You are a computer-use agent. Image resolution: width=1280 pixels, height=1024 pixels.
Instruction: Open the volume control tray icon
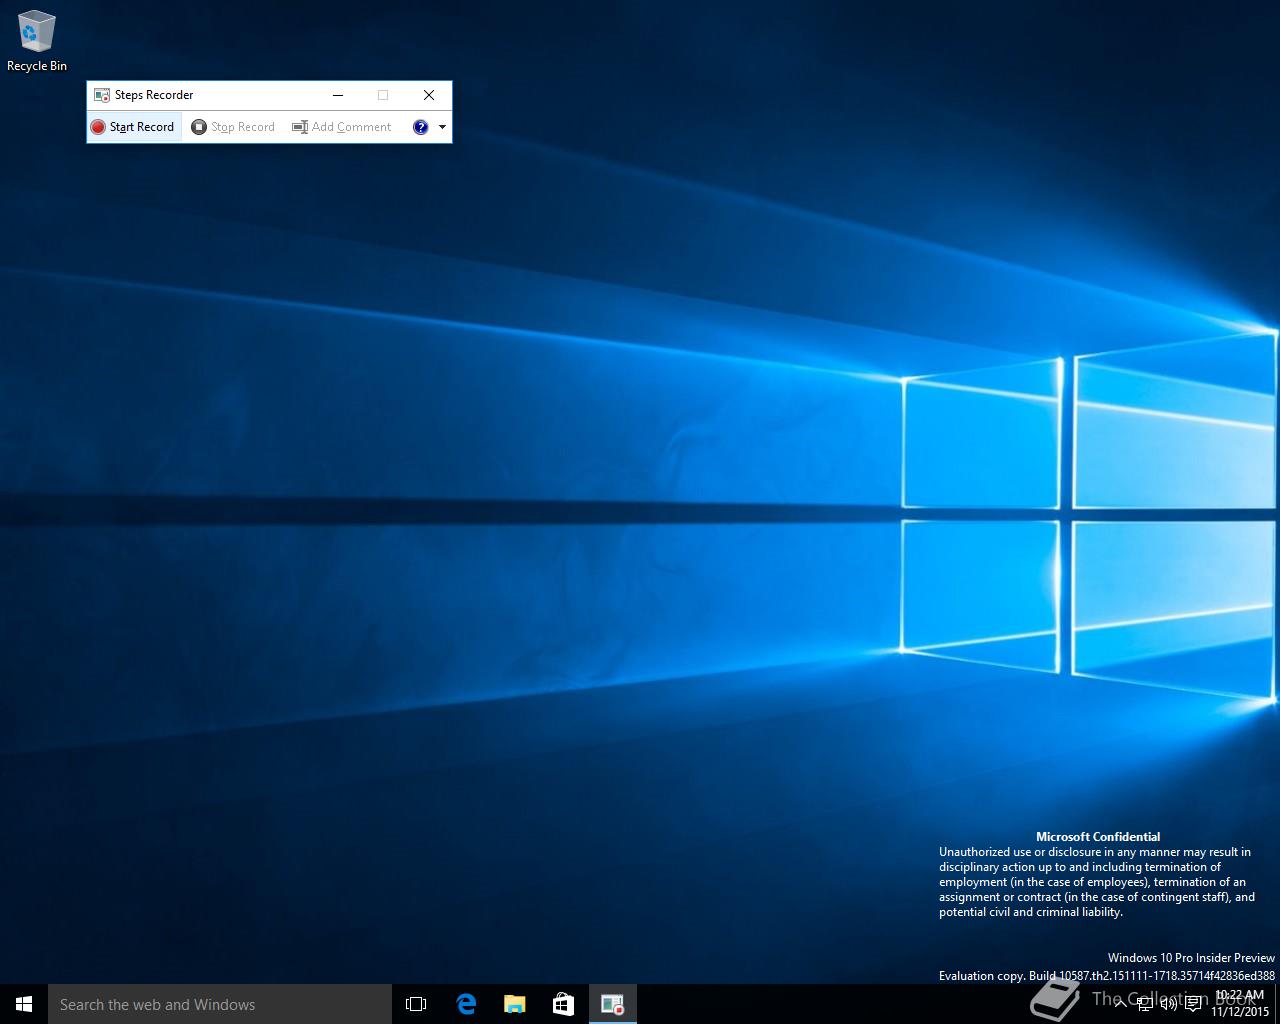1169,1004
